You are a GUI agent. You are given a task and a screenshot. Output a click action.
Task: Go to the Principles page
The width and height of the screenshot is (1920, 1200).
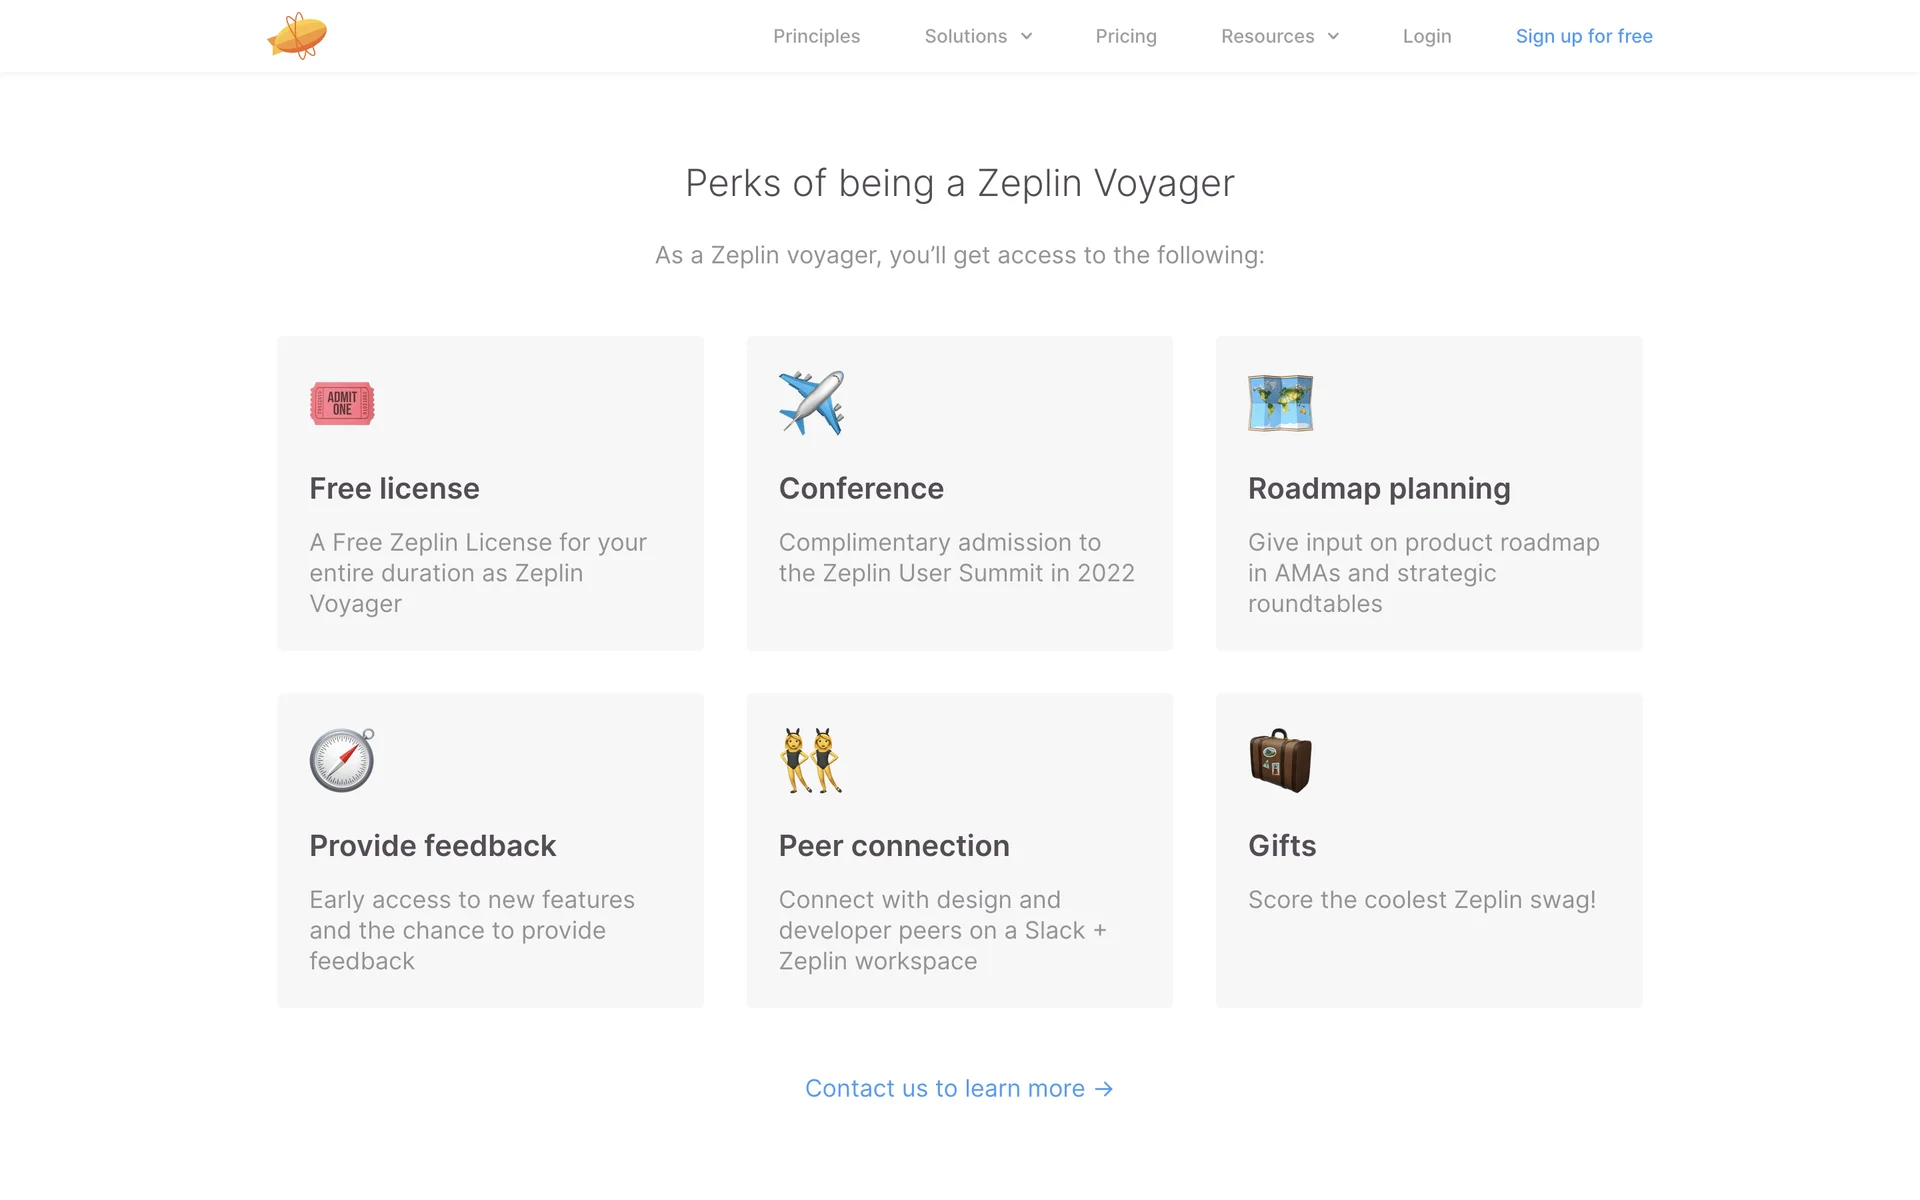pyautogui.click(x=816, y=36)
